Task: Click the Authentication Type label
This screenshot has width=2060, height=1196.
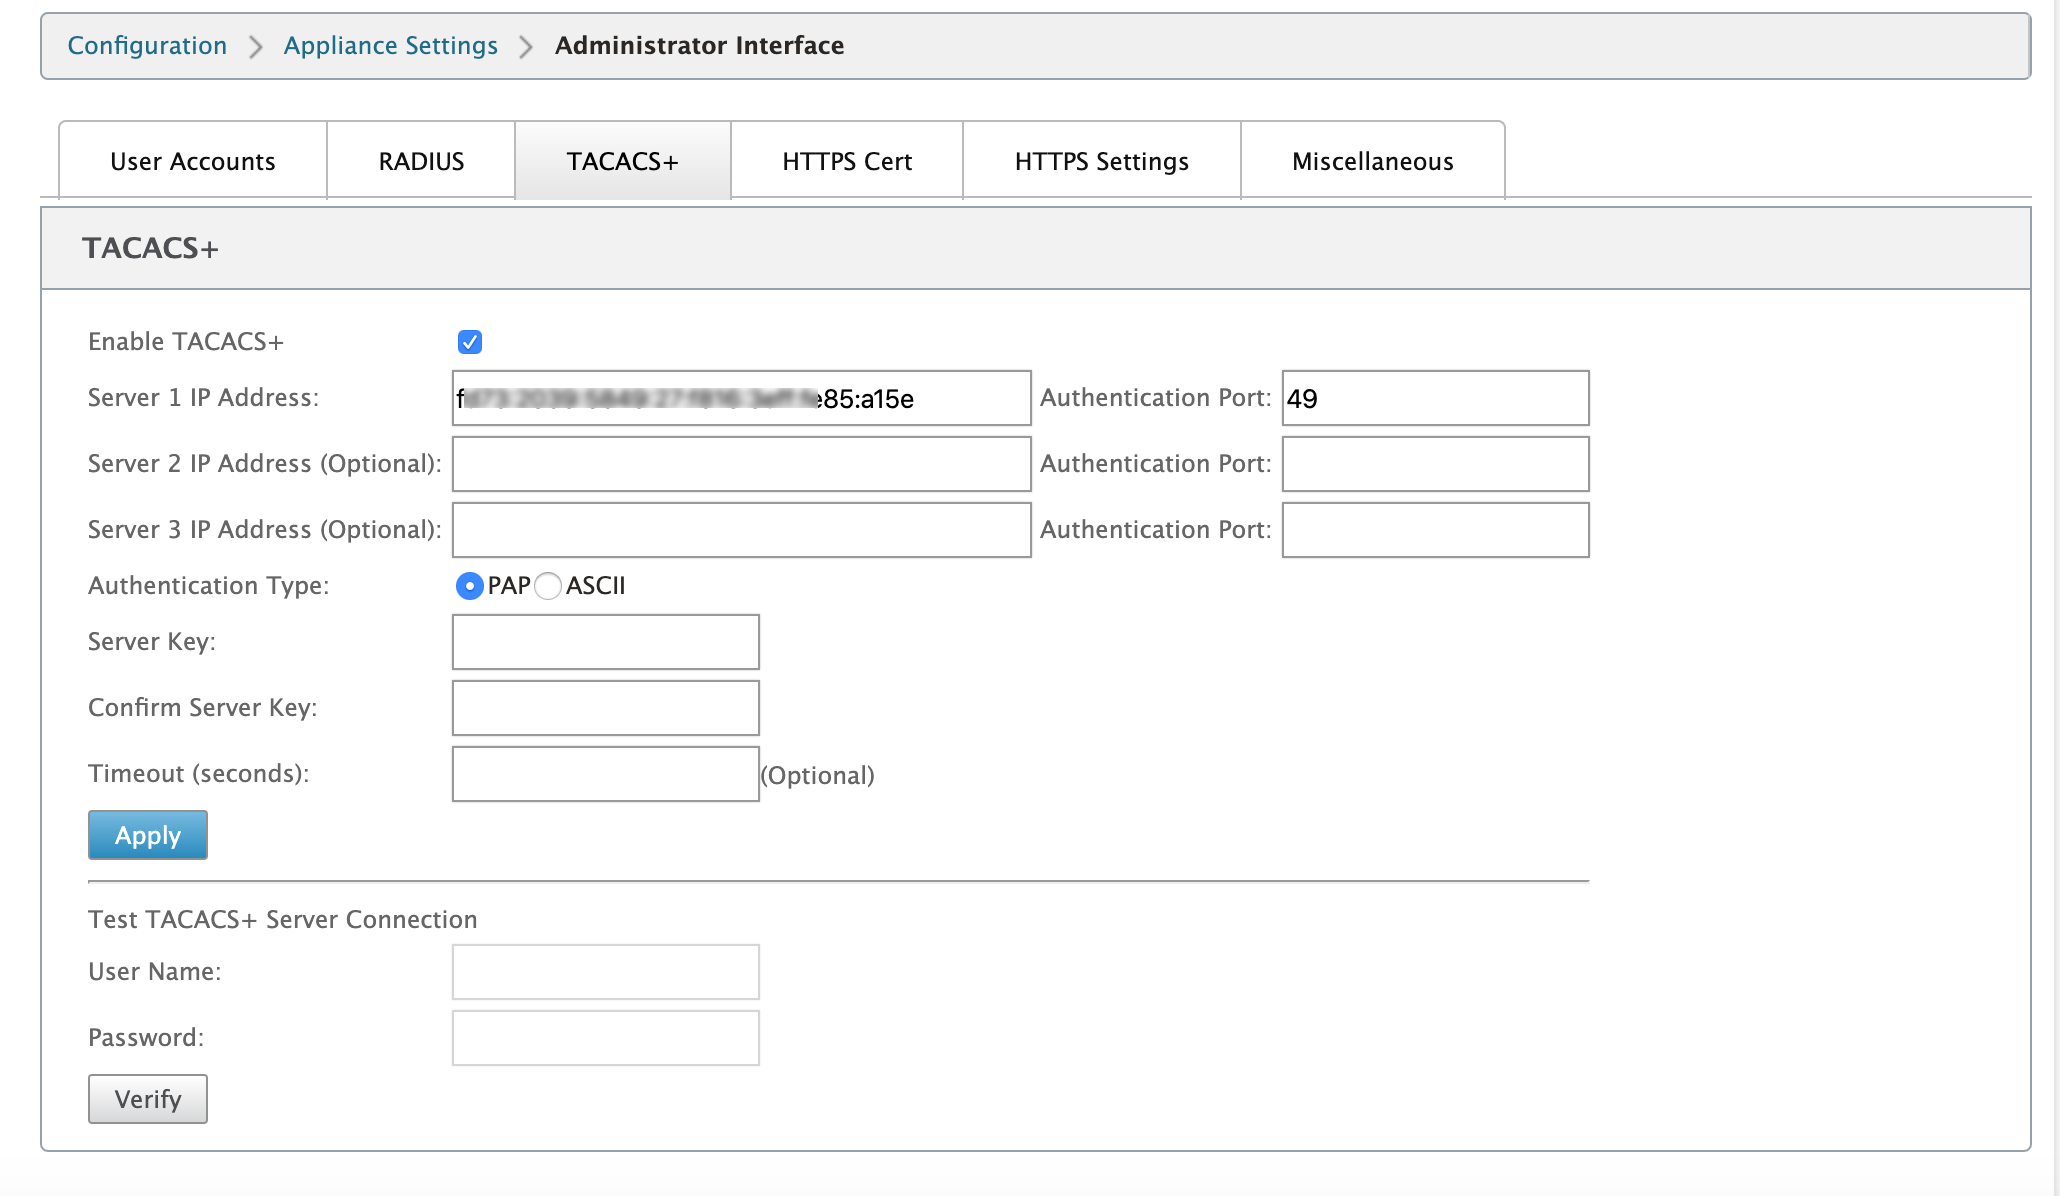Action: point(208,586)
